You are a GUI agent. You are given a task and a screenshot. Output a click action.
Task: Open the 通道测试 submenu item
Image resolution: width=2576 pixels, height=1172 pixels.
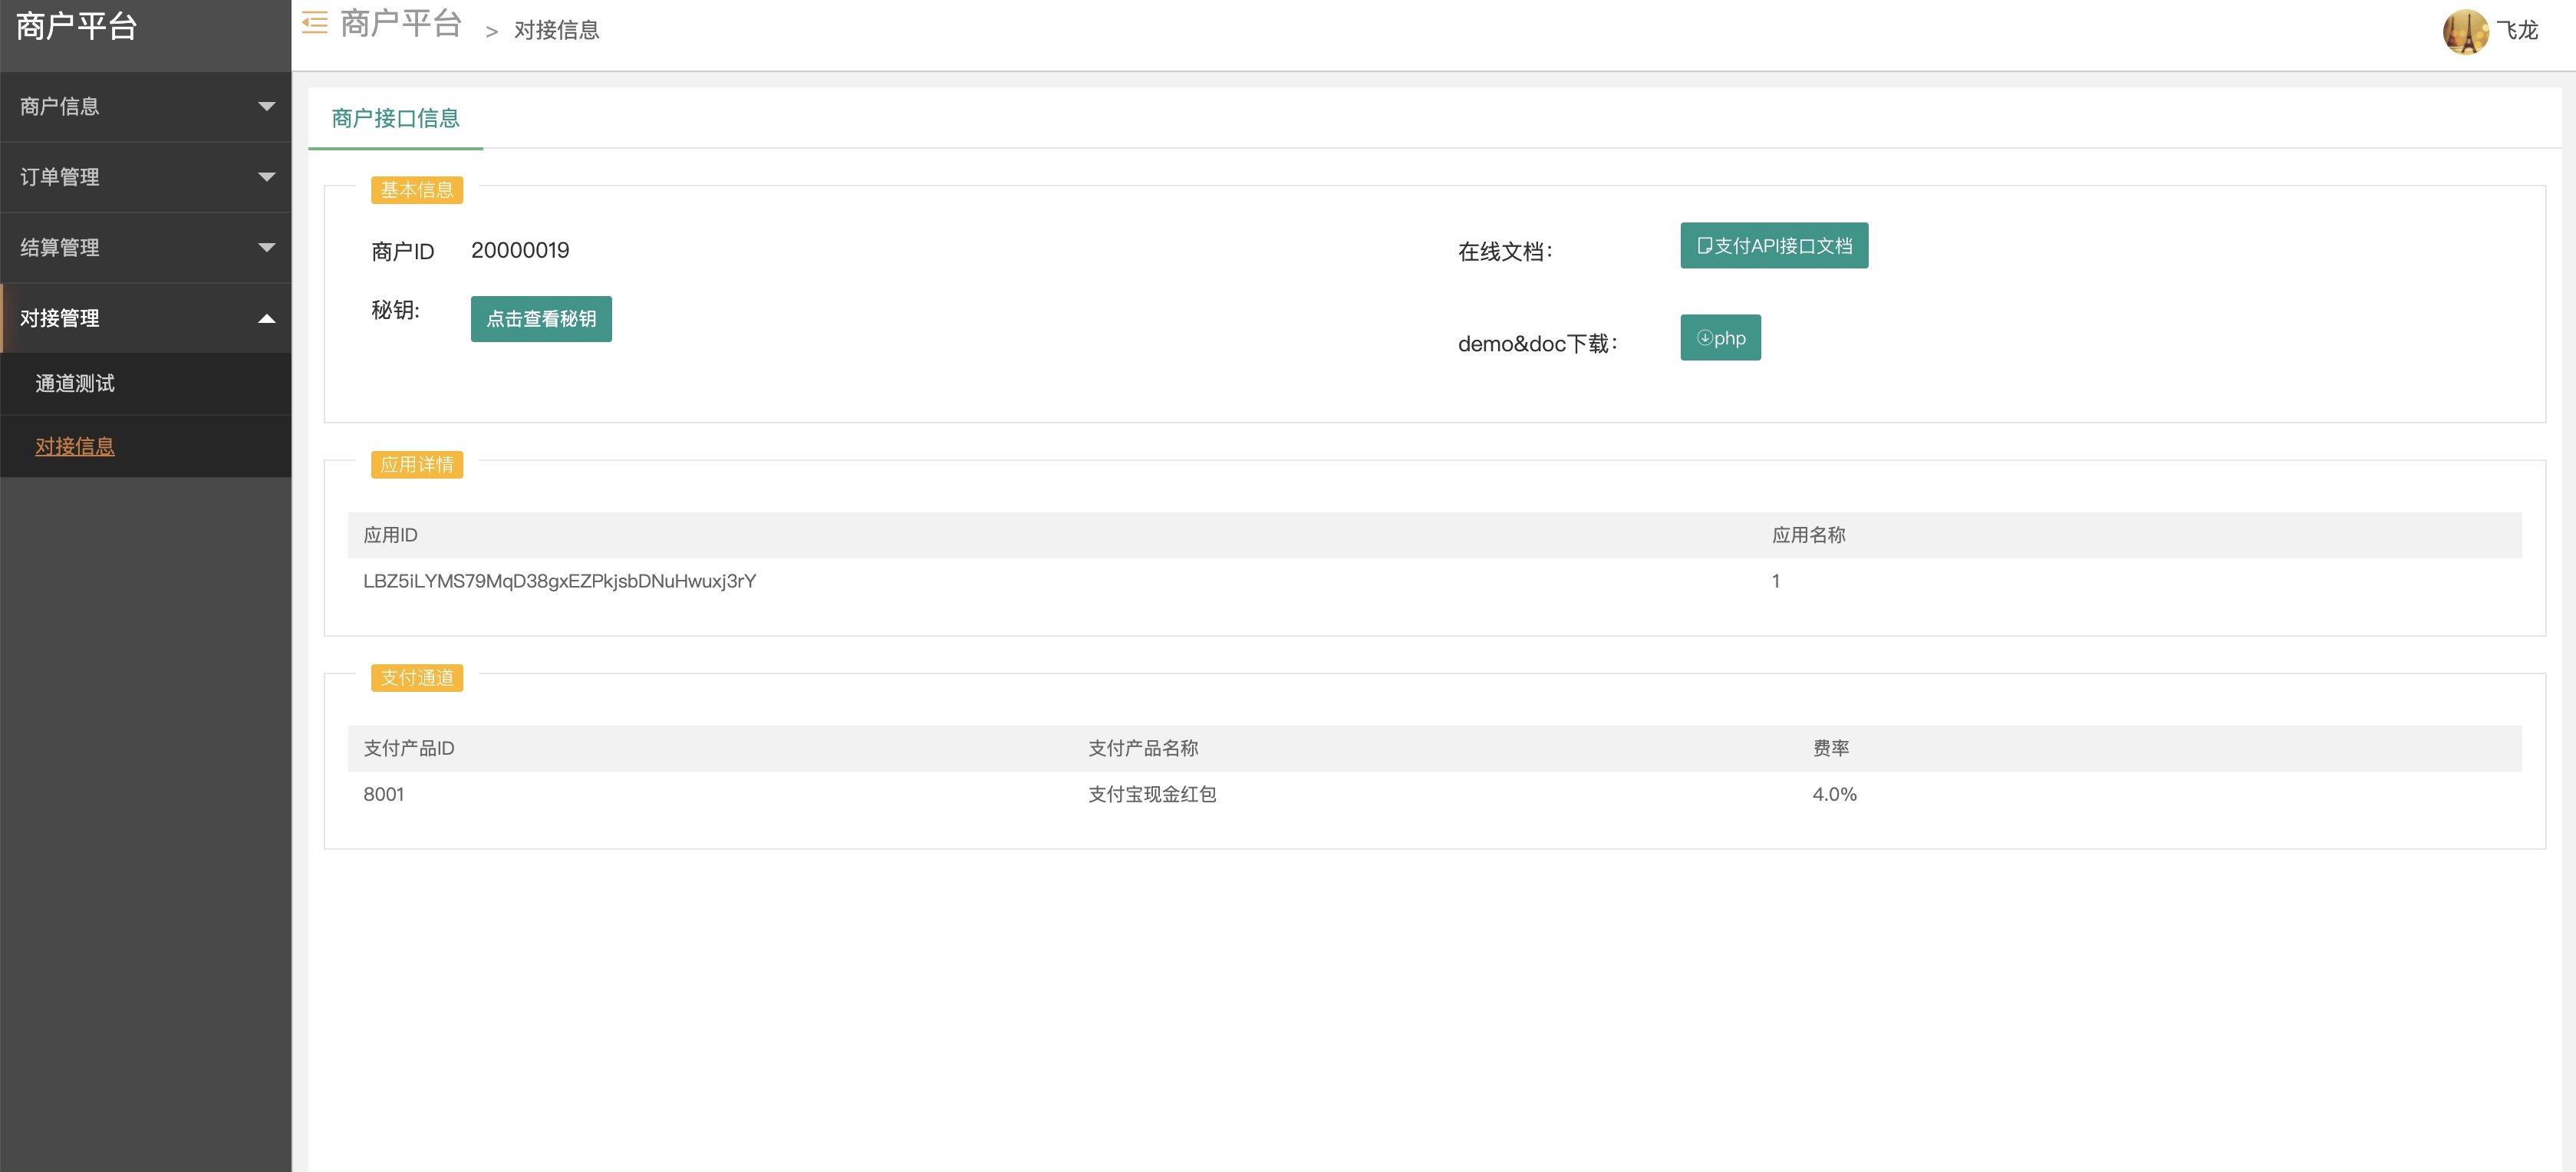pos(75,383)
